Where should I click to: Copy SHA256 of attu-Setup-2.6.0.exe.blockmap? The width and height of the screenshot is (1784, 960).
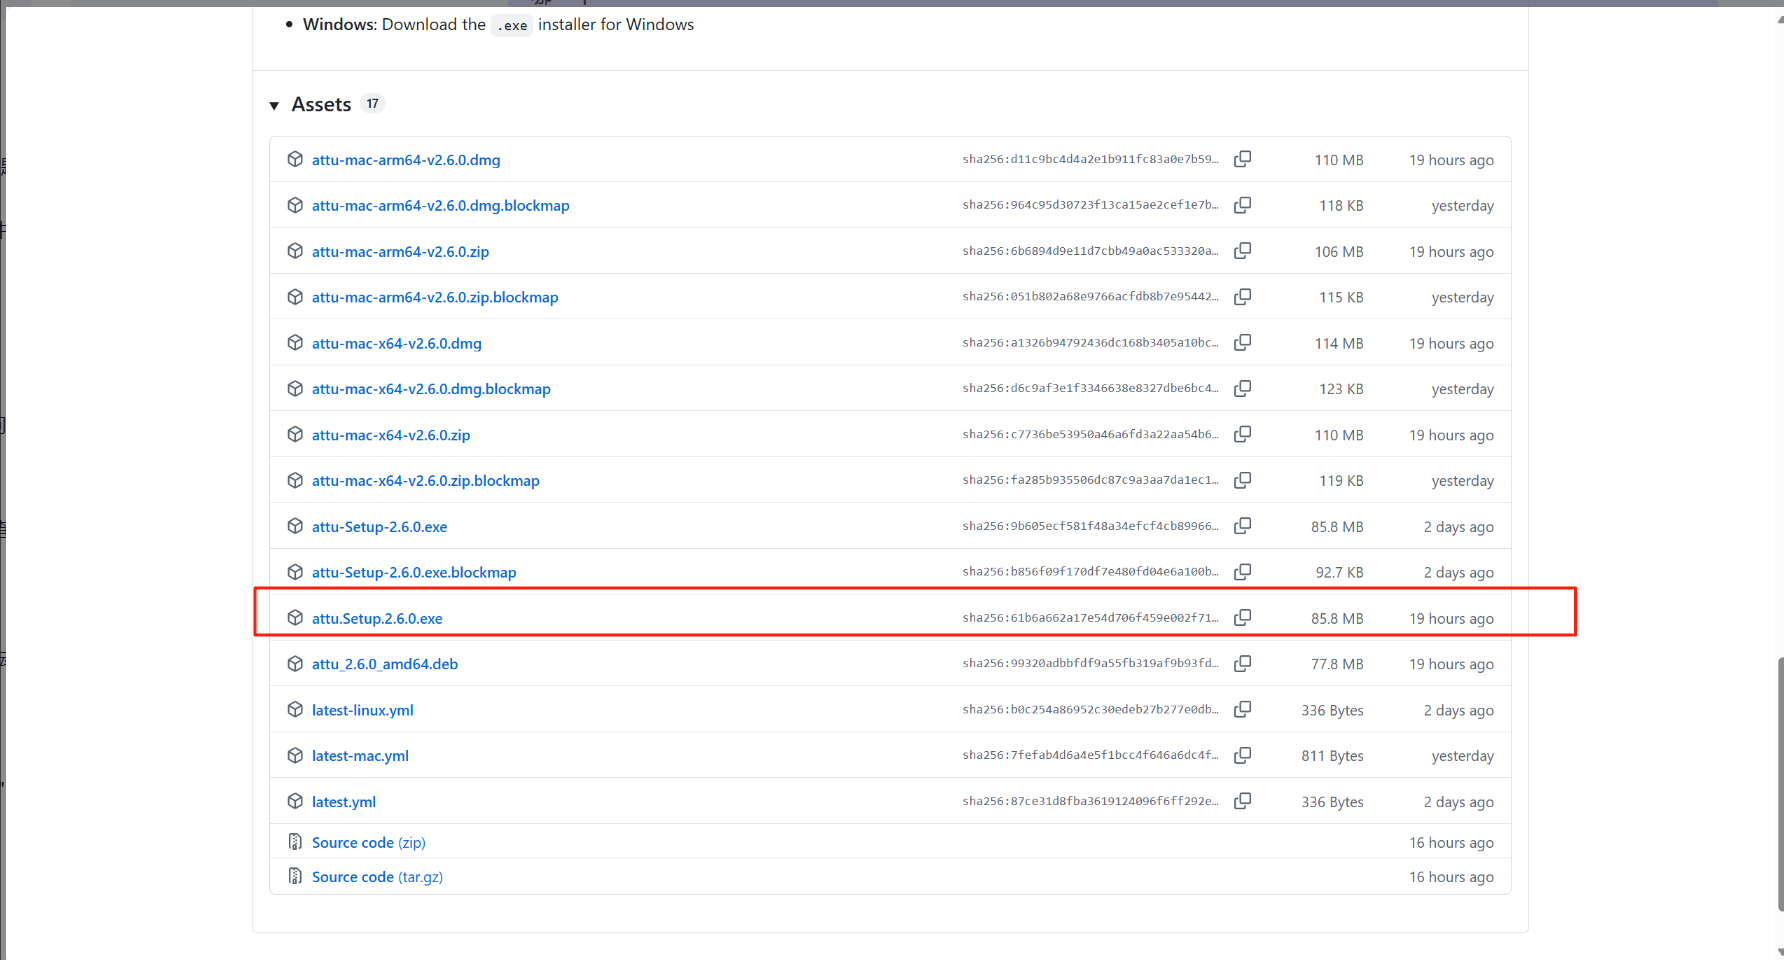point(1242,572)
